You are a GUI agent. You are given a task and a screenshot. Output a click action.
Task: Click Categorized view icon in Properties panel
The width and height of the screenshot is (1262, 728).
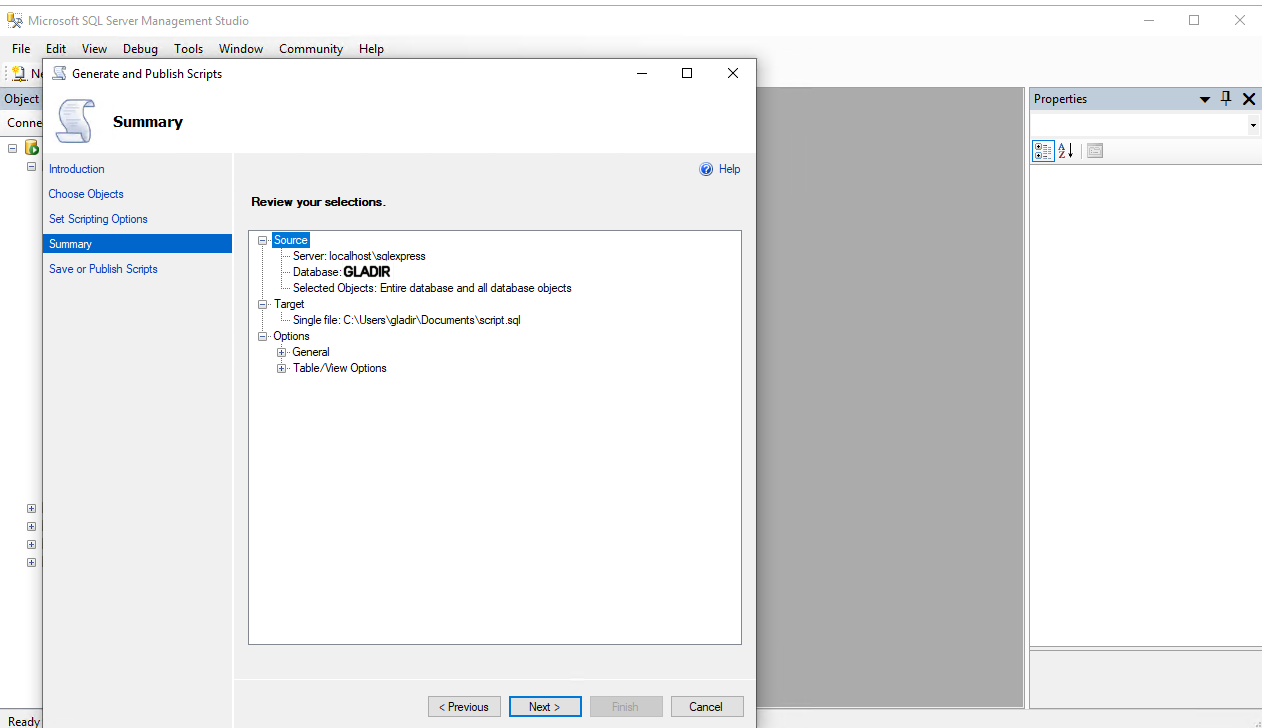(1043, 151)
